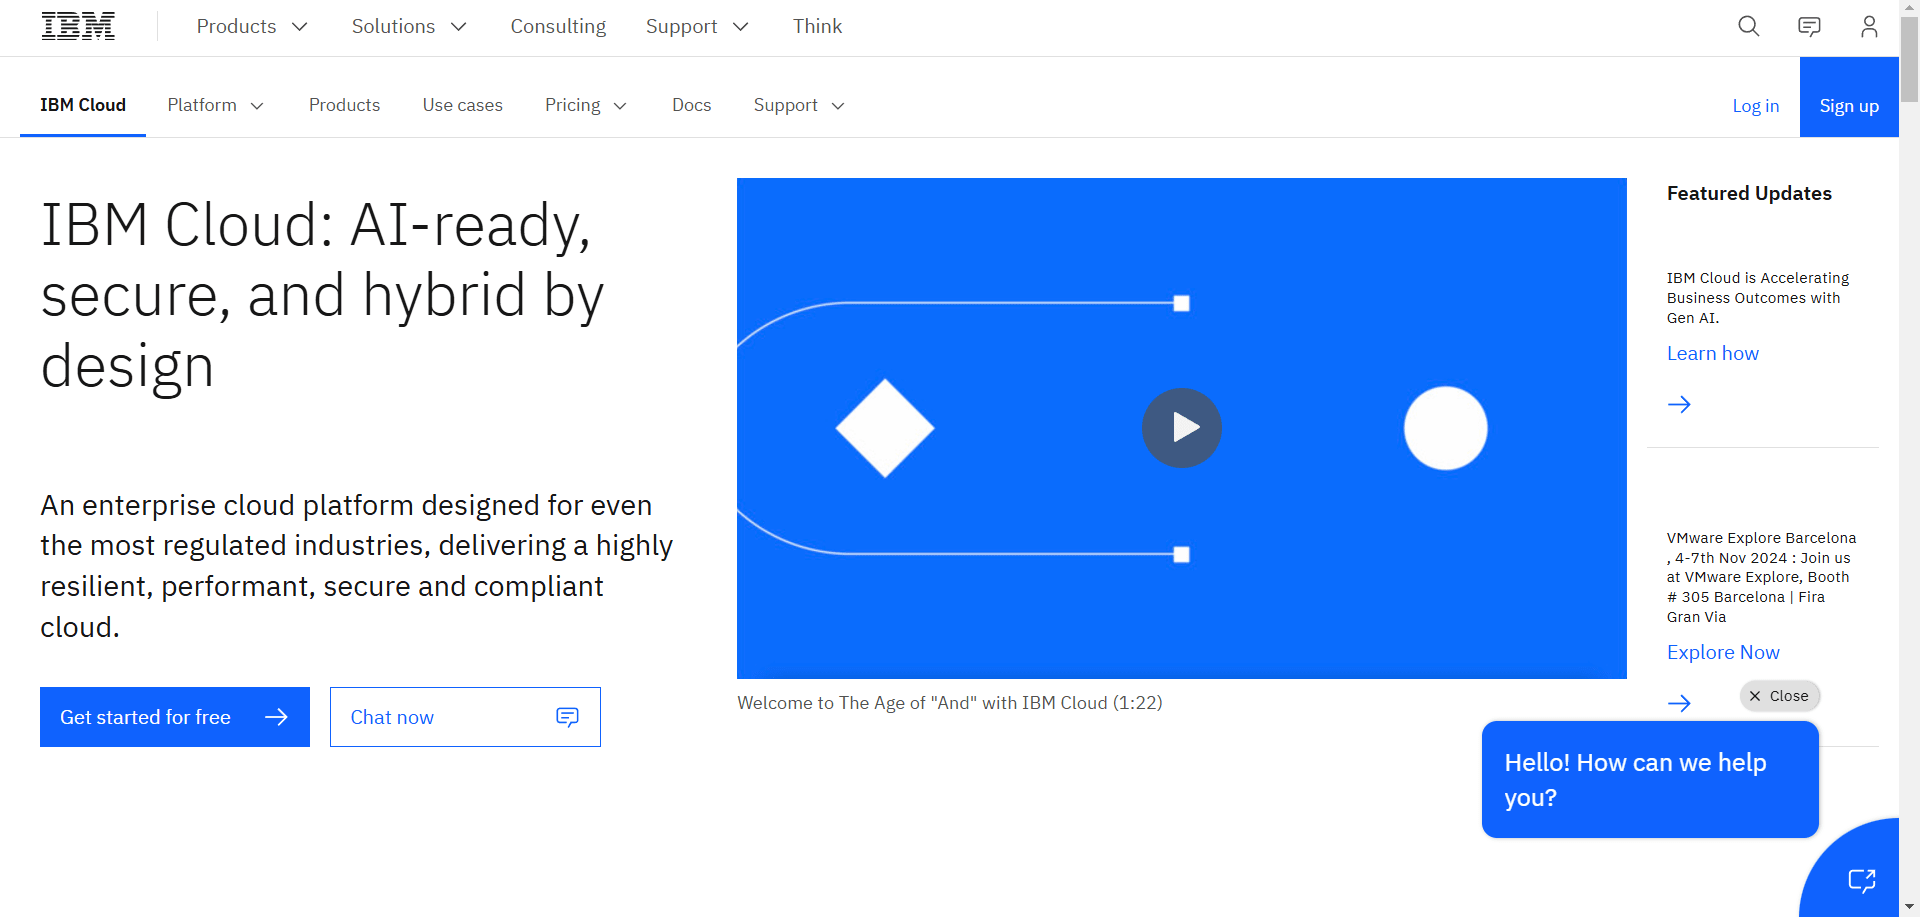1920x917 pixels.
Task: Click the video caption 'Welcome to The Age of "And"'
Action: point(950,703)
